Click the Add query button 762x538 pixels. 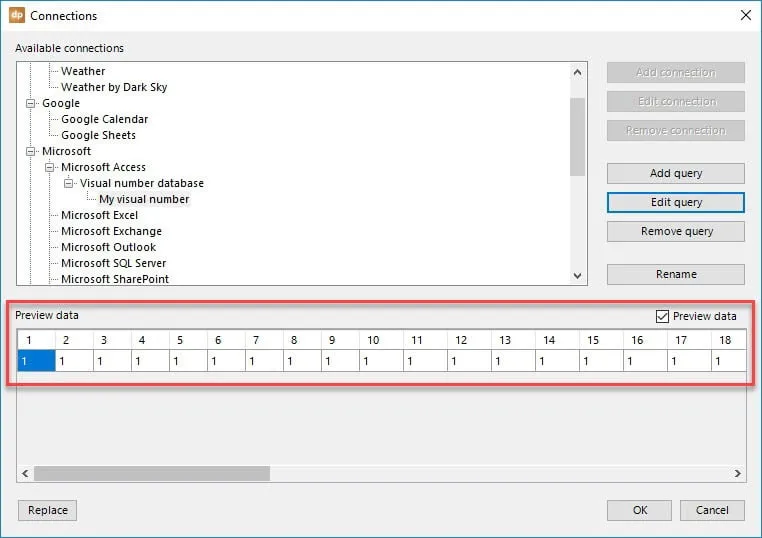click(675, 173)
